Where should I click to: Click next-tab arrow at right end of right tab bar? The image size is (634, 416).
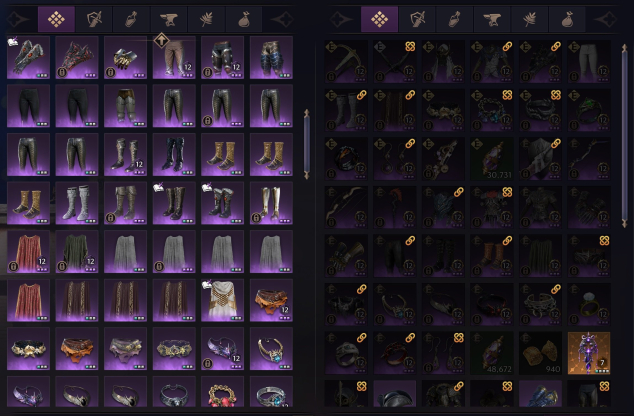[605, 19]
